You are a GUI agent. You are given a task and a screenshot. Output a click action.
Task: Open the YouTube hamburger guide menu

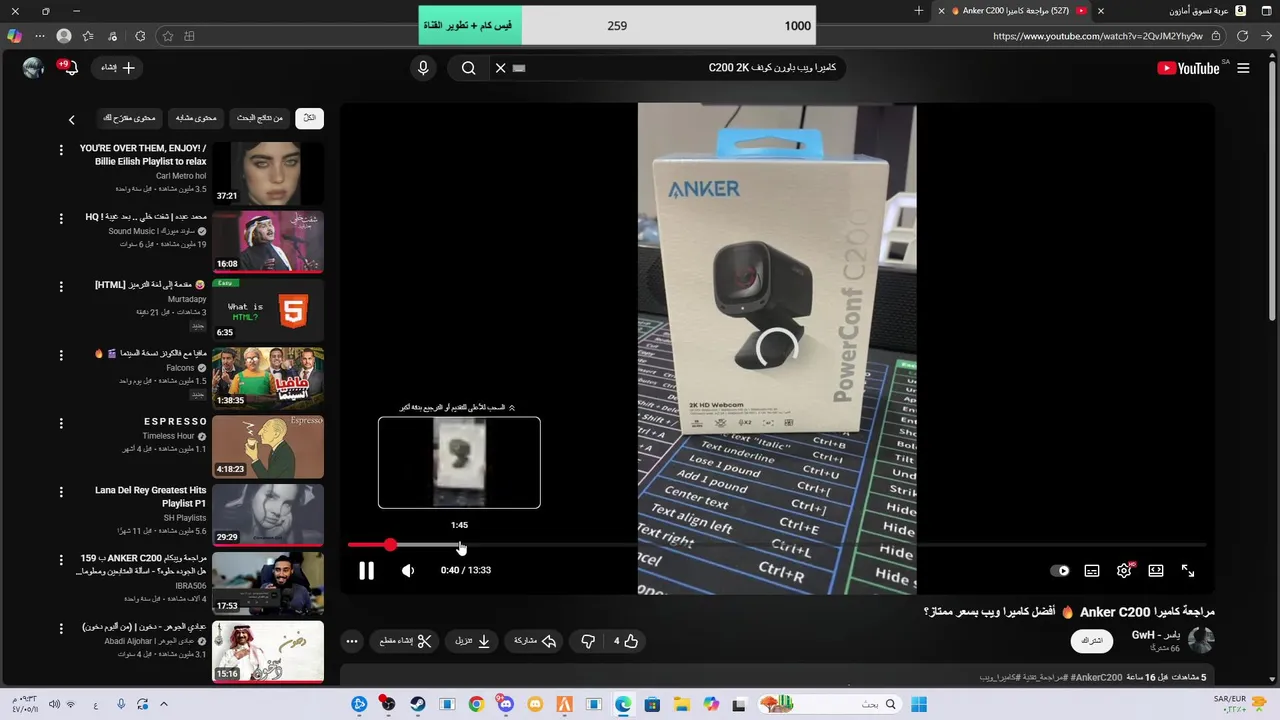(1243, 68)
